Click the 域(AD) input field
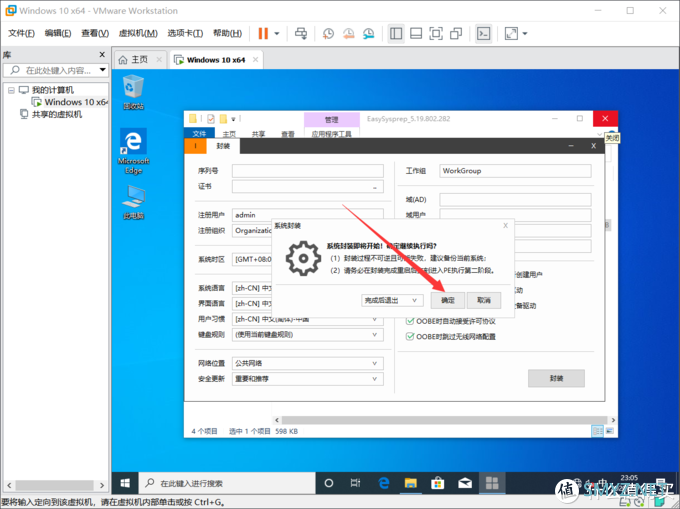Viewport: 680px width, 509px height. pos(515,199)
